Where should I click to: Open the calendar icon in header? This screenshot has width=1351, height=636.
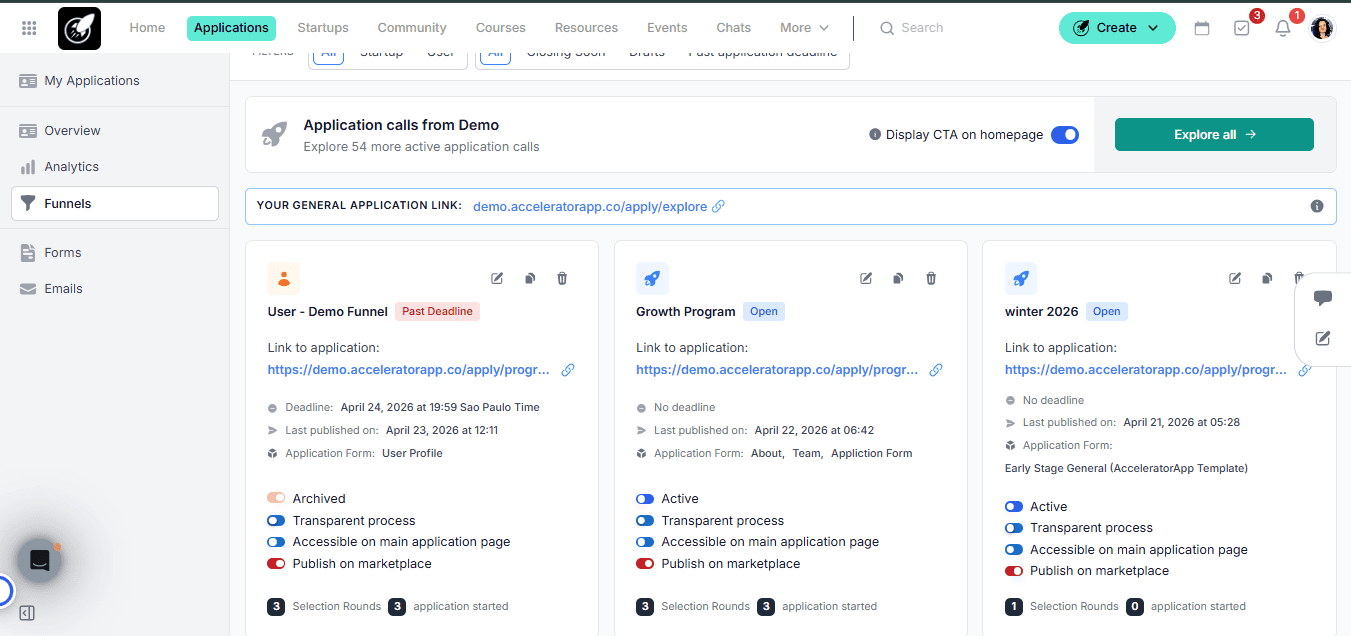click(1202, 28)
